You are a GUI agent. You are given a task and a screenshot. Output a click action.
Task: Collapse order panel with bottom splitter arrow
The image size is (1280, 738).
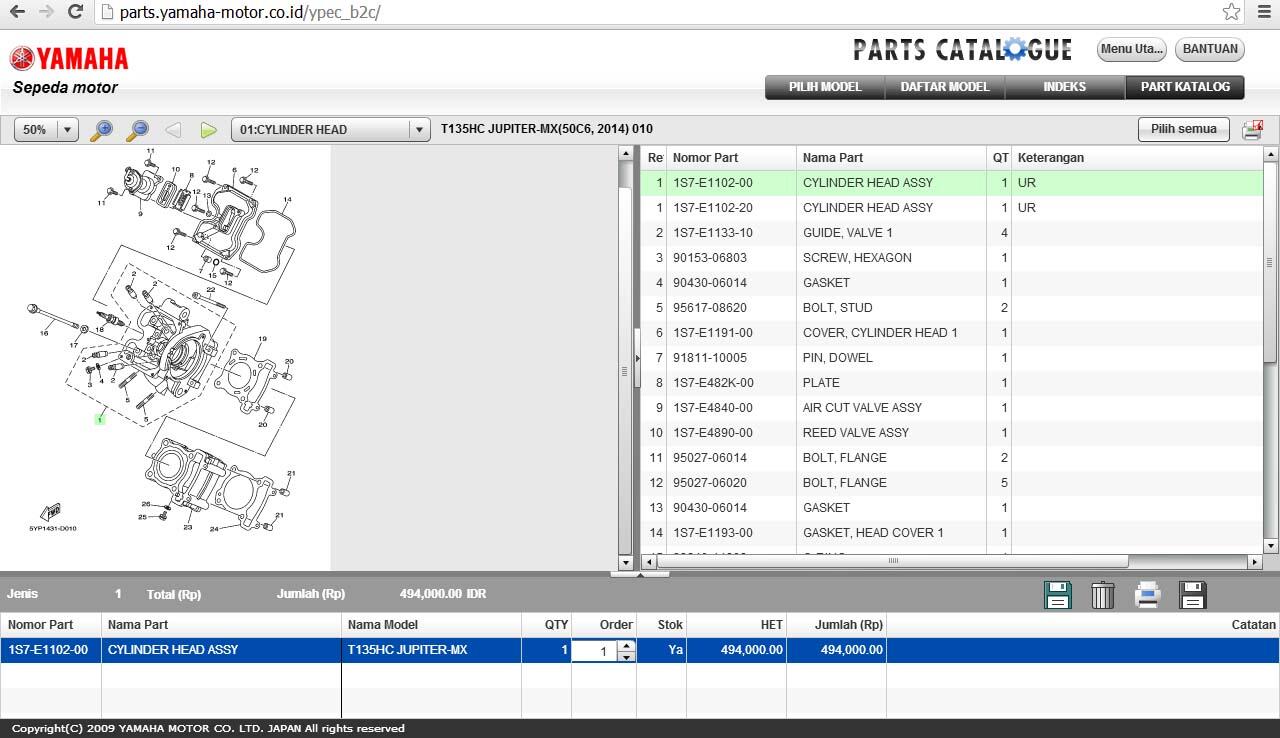point(640,574)
